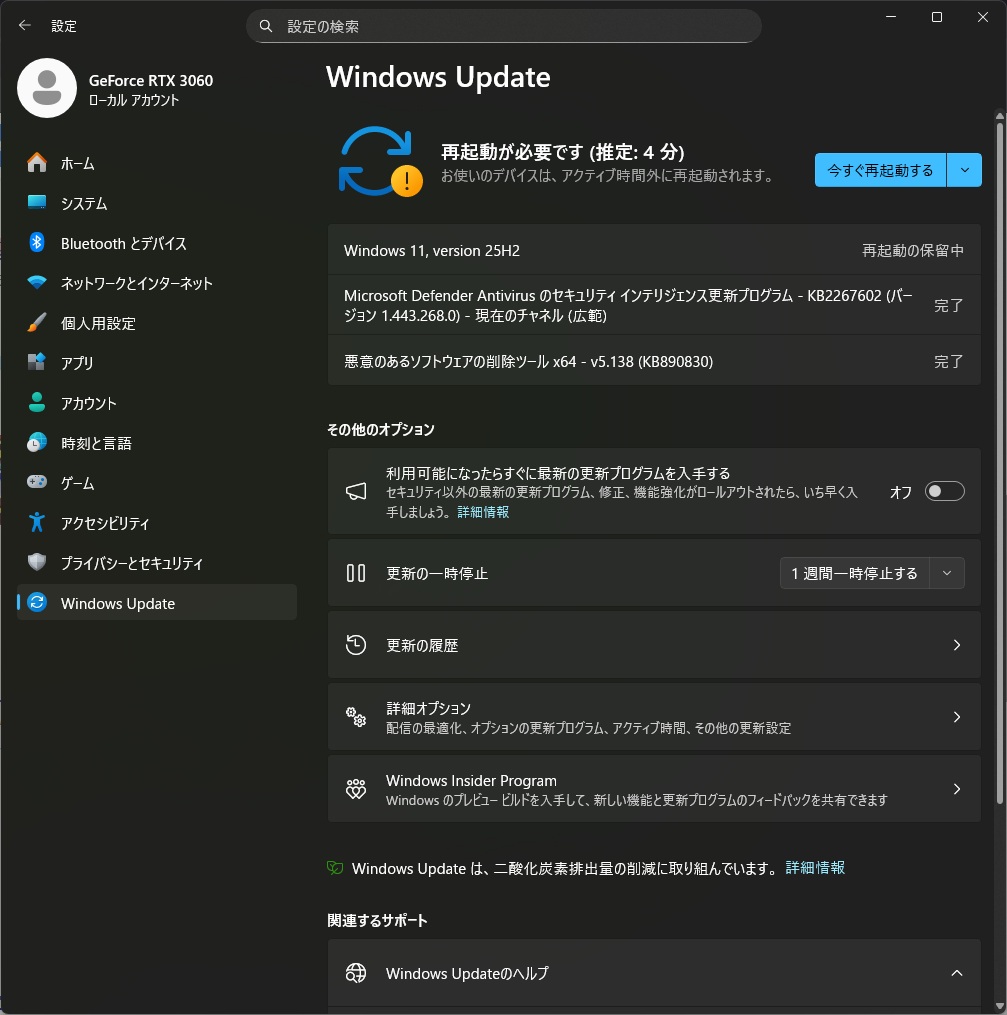Click the 時刻と言語 clock globe icon
1007x1015 pixels.
click(37, 442)
